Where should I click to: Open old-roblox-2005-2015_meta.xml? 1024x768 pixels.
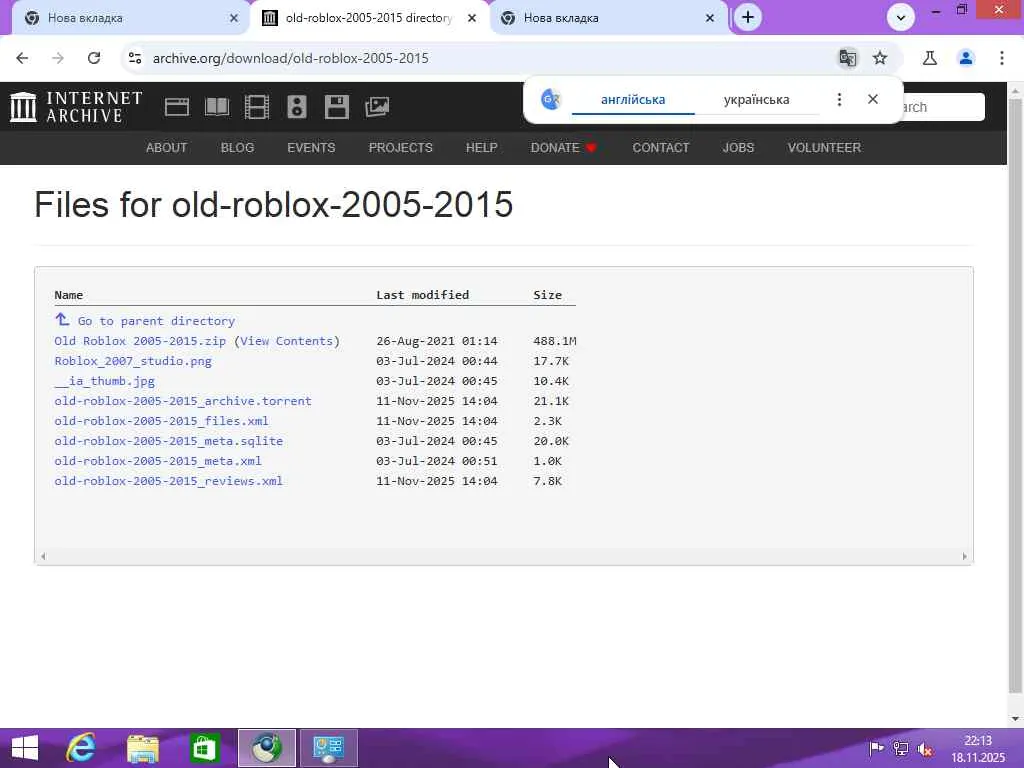(158, 460)
